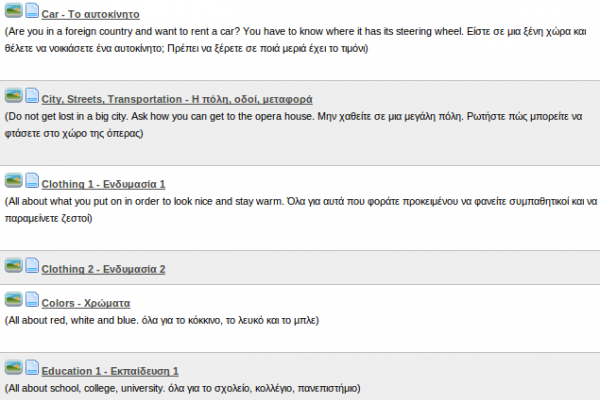Open the picture icon for Education 1

point(14,367)
